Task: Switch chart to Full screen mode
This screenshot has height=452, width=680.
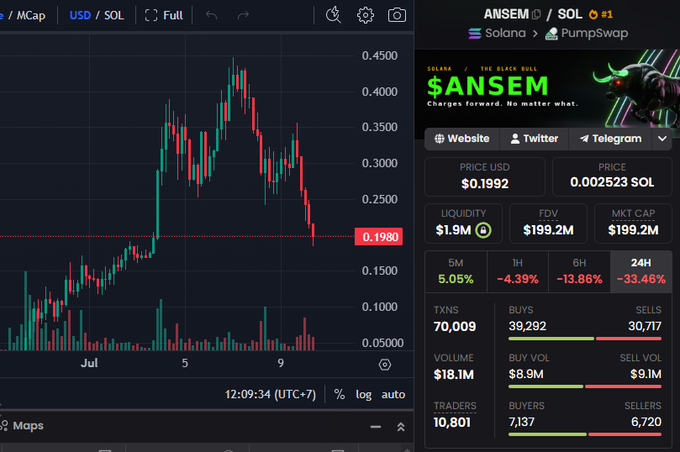Action: 163,15
